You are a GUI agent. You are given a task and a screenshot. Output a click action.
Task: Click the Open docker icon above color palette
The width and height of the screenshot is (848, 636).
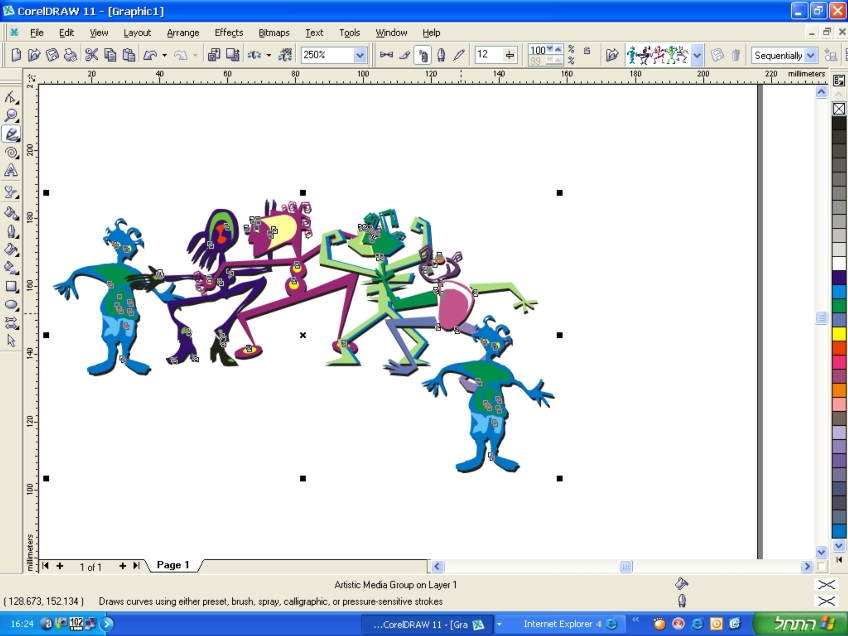839,81
